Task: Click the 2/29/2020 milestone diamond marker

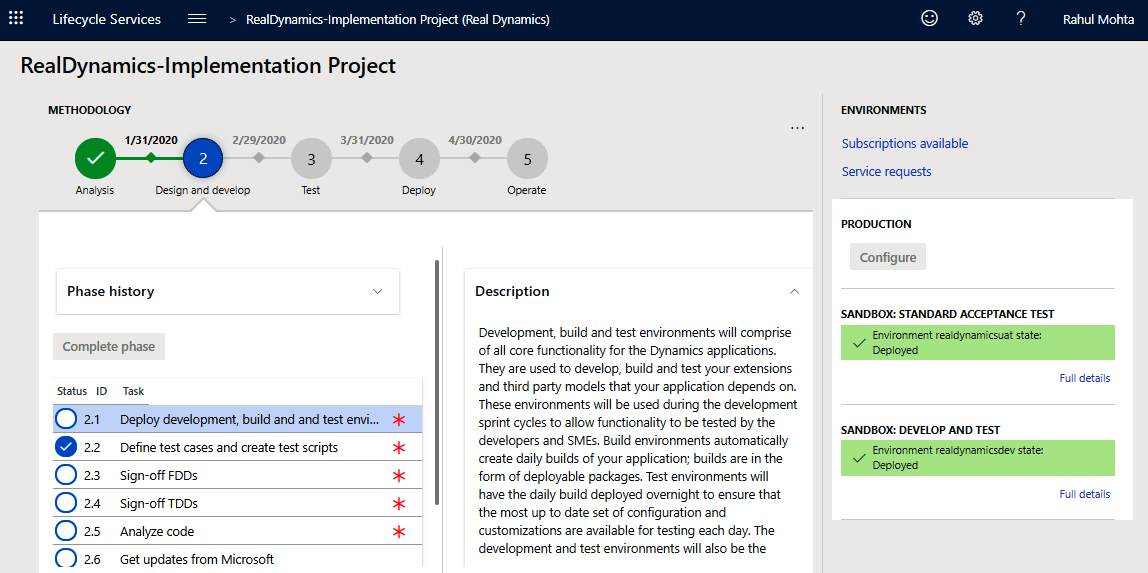Action: click(258, 158)
